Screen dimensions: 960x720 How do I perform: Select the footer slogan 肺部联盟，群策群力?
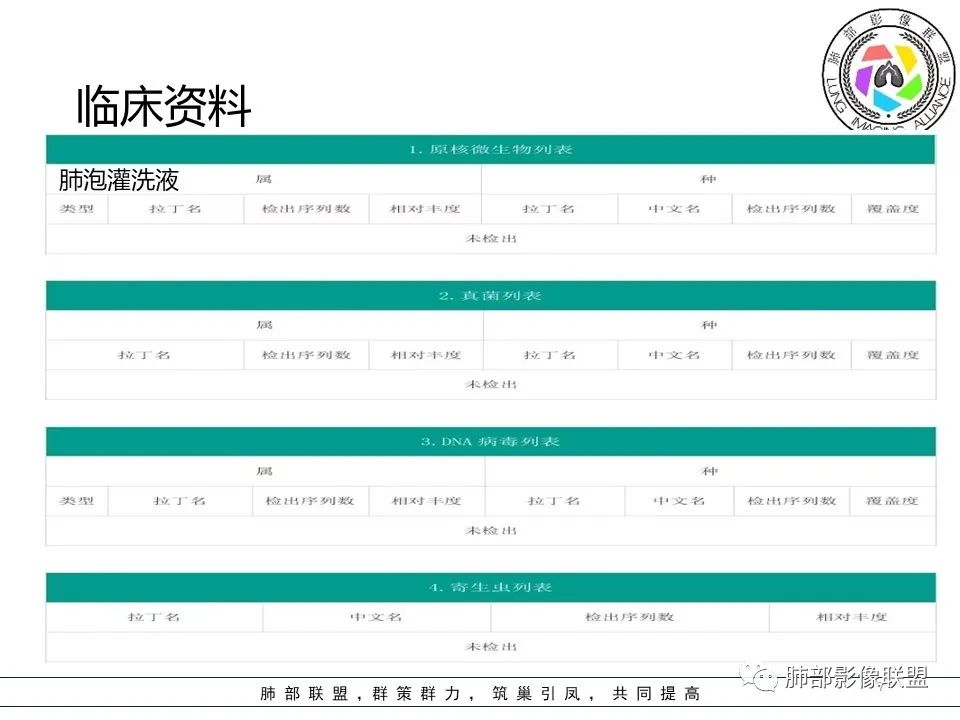(359, 694)
